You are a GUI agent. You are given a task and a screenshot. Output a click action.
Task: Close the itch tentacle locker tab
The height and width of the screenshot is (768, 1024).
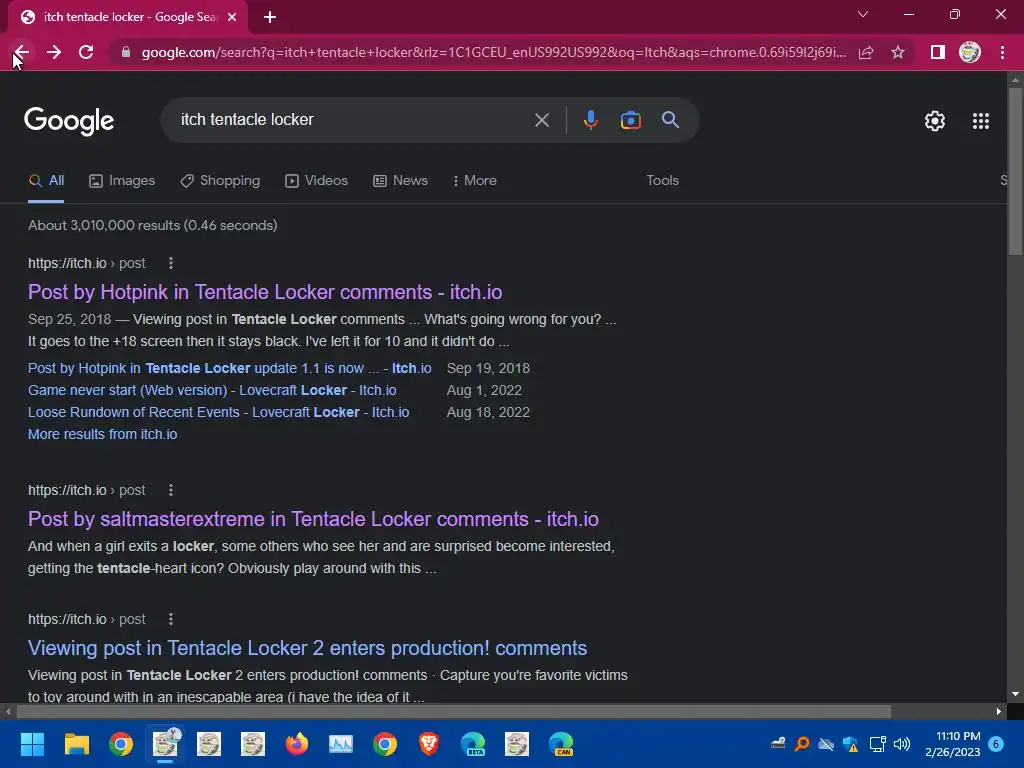232,17
